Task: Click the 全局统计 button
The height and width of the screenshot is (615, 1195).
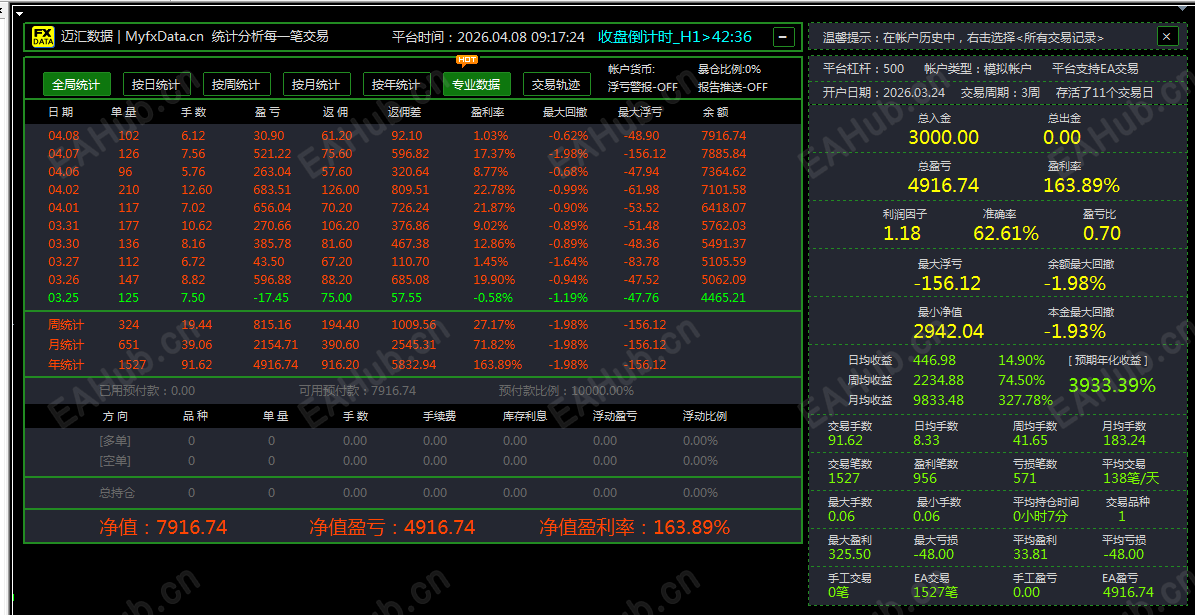Action: coord(76,84)
